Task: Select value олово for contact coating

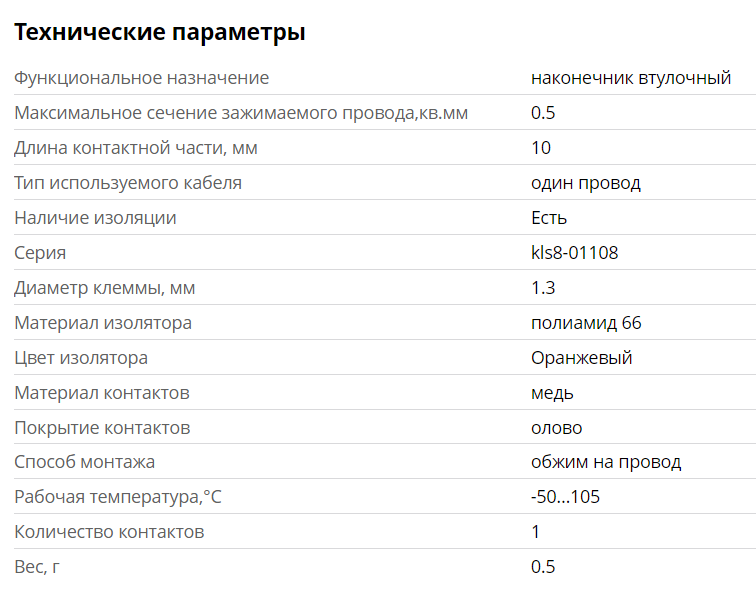Action: click(556, 428)
